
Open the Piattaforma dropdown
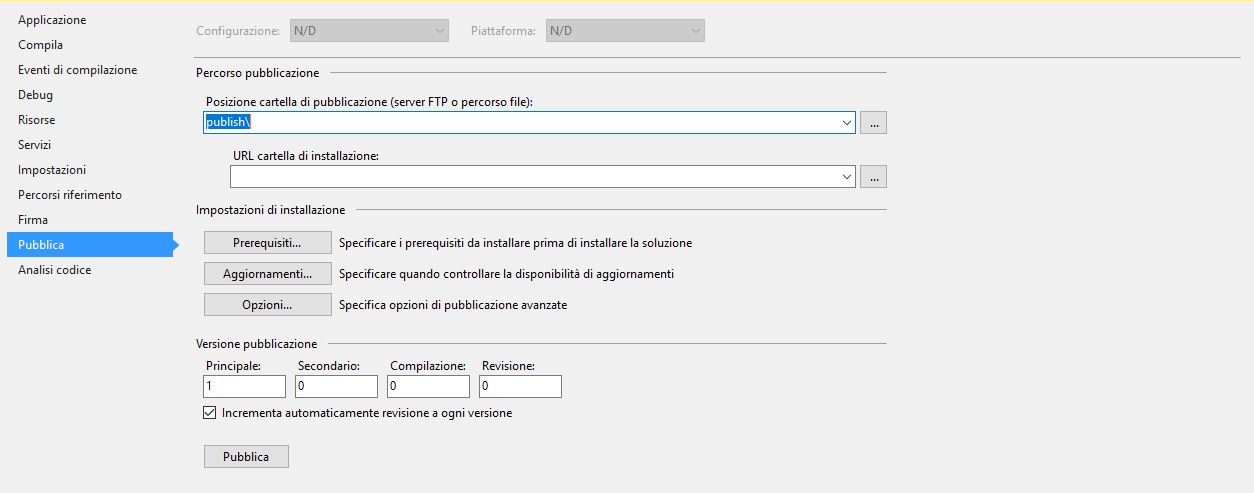[625, 31]
